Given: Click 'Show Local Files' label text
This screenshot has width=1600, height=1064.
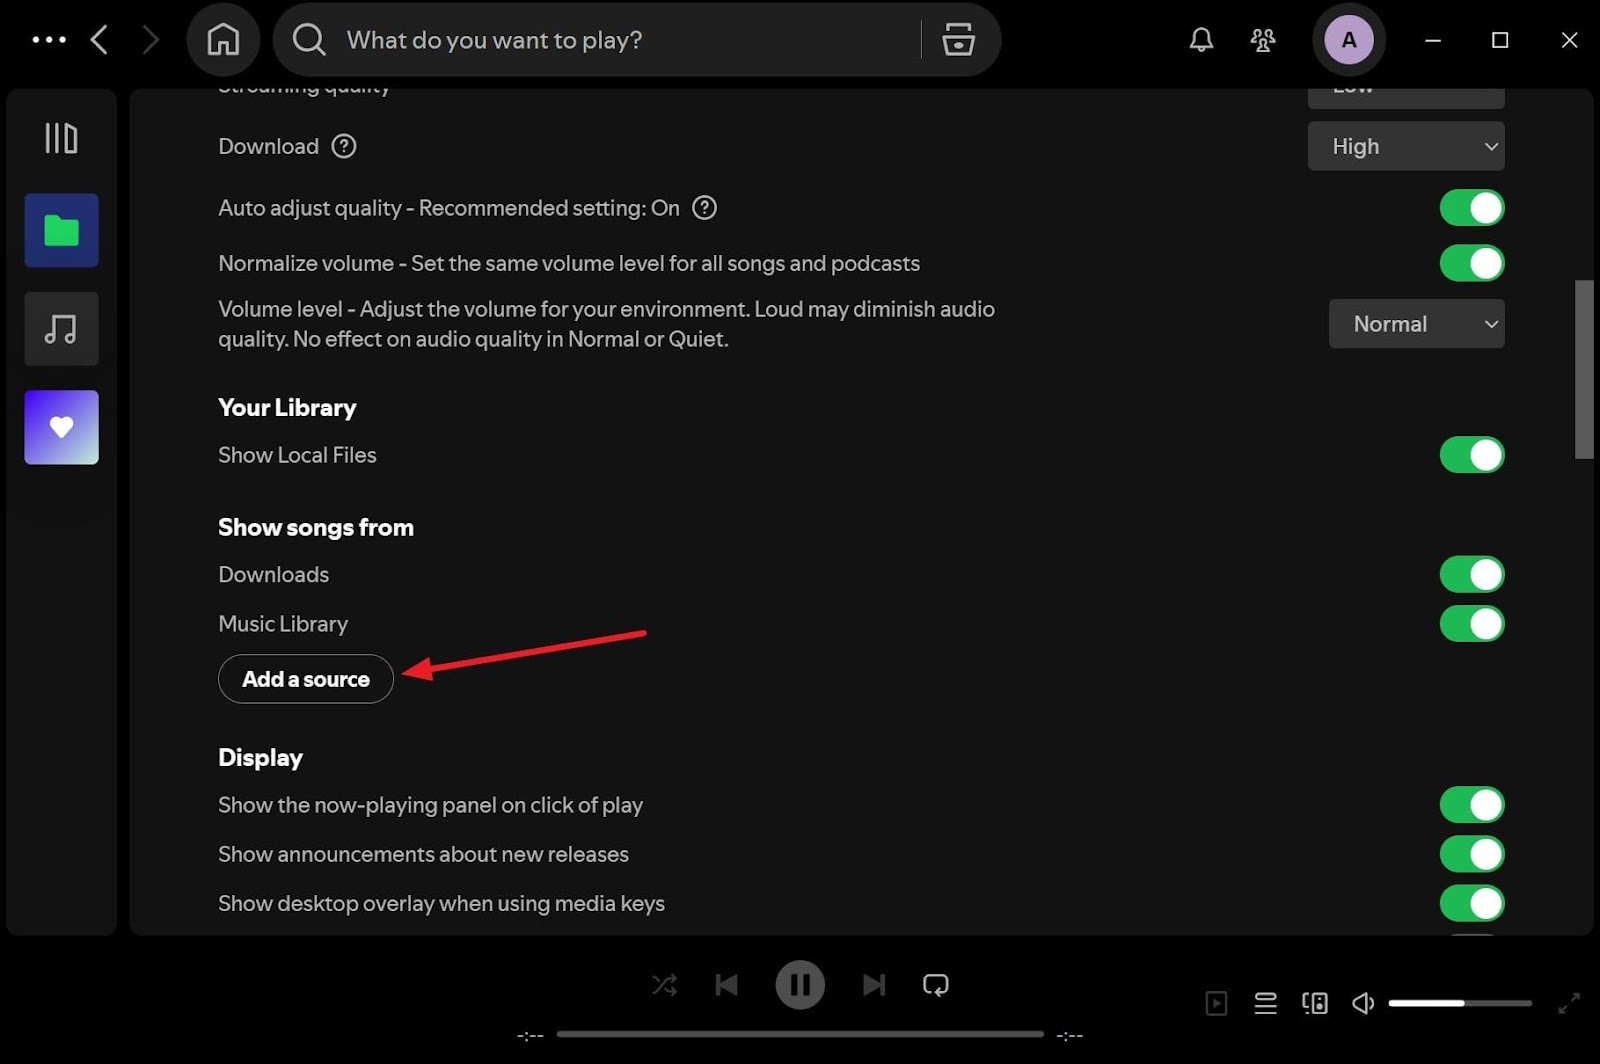Looking at the screenshot, I should coord(297,455).
